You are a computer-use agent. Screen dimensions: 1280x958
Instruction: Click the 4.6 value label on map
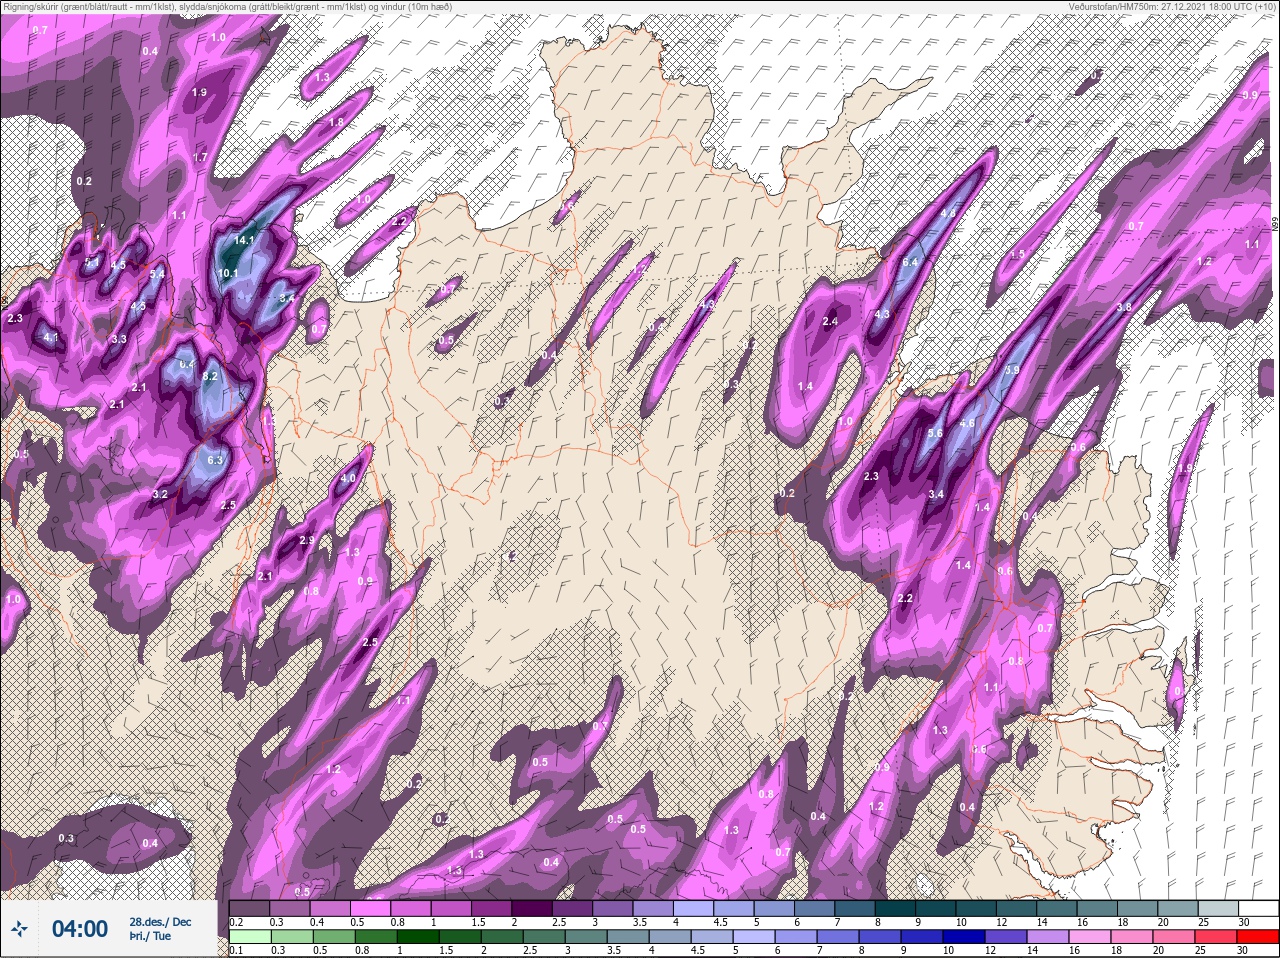point(967,423)
